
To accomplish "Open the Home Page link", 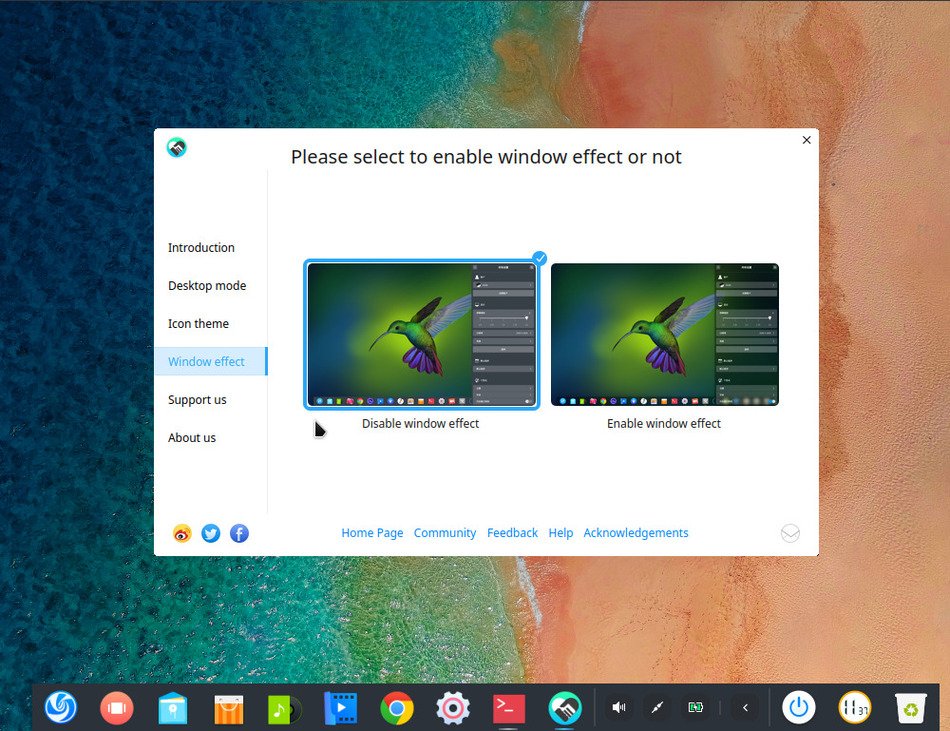I will point(372,533).
